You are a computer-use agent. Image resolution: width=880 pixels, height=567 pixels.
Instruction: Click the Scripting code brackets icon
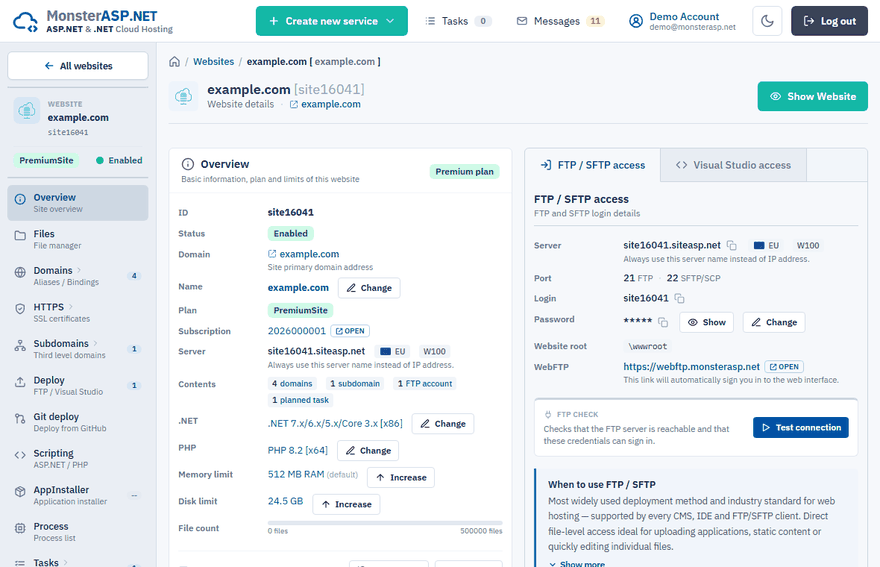click(20, 455)
